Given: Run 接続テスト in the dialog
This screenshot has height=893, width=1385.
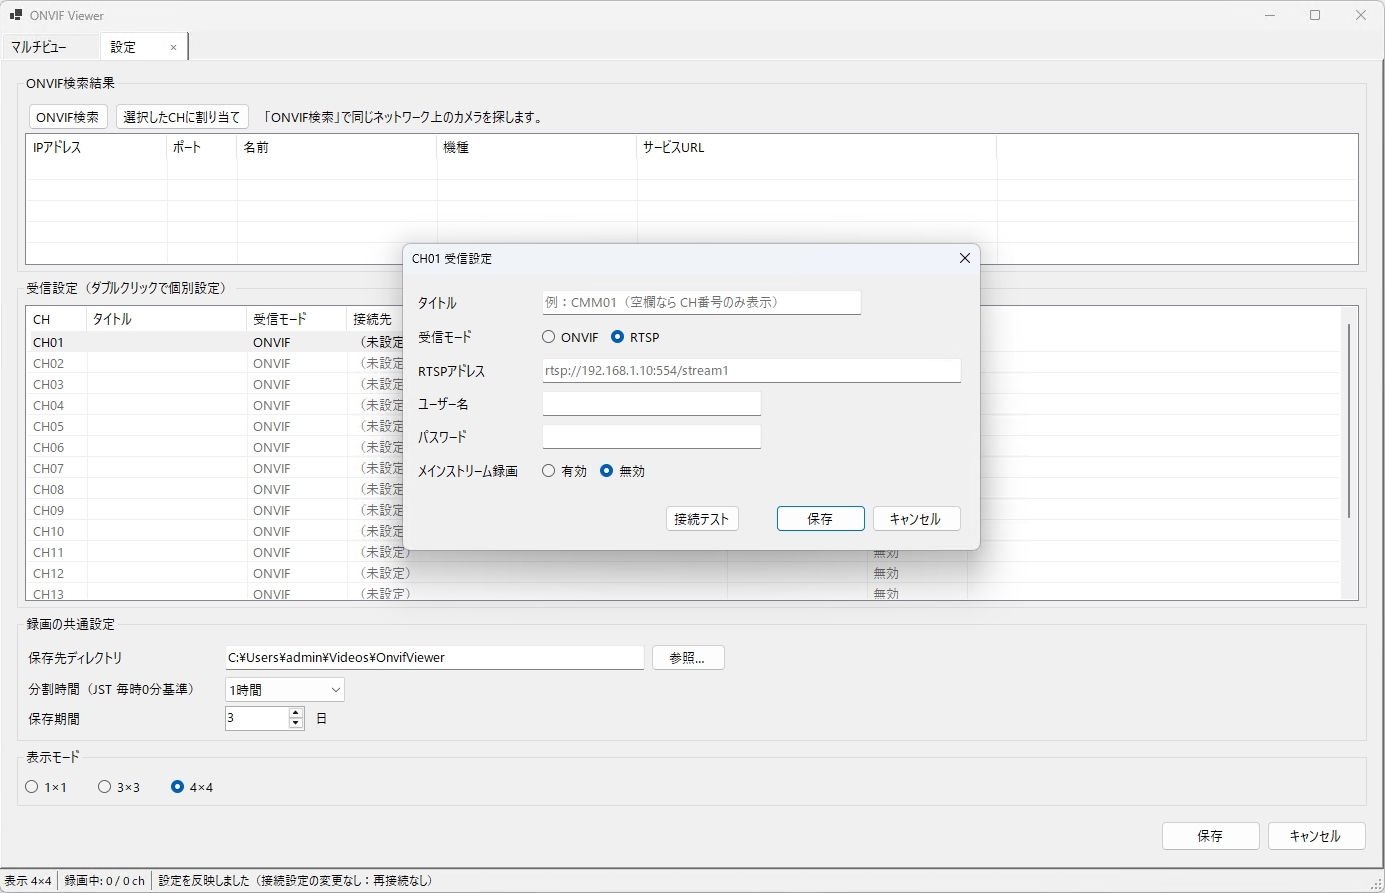Looking at the screenshot, I should [702, 519].
